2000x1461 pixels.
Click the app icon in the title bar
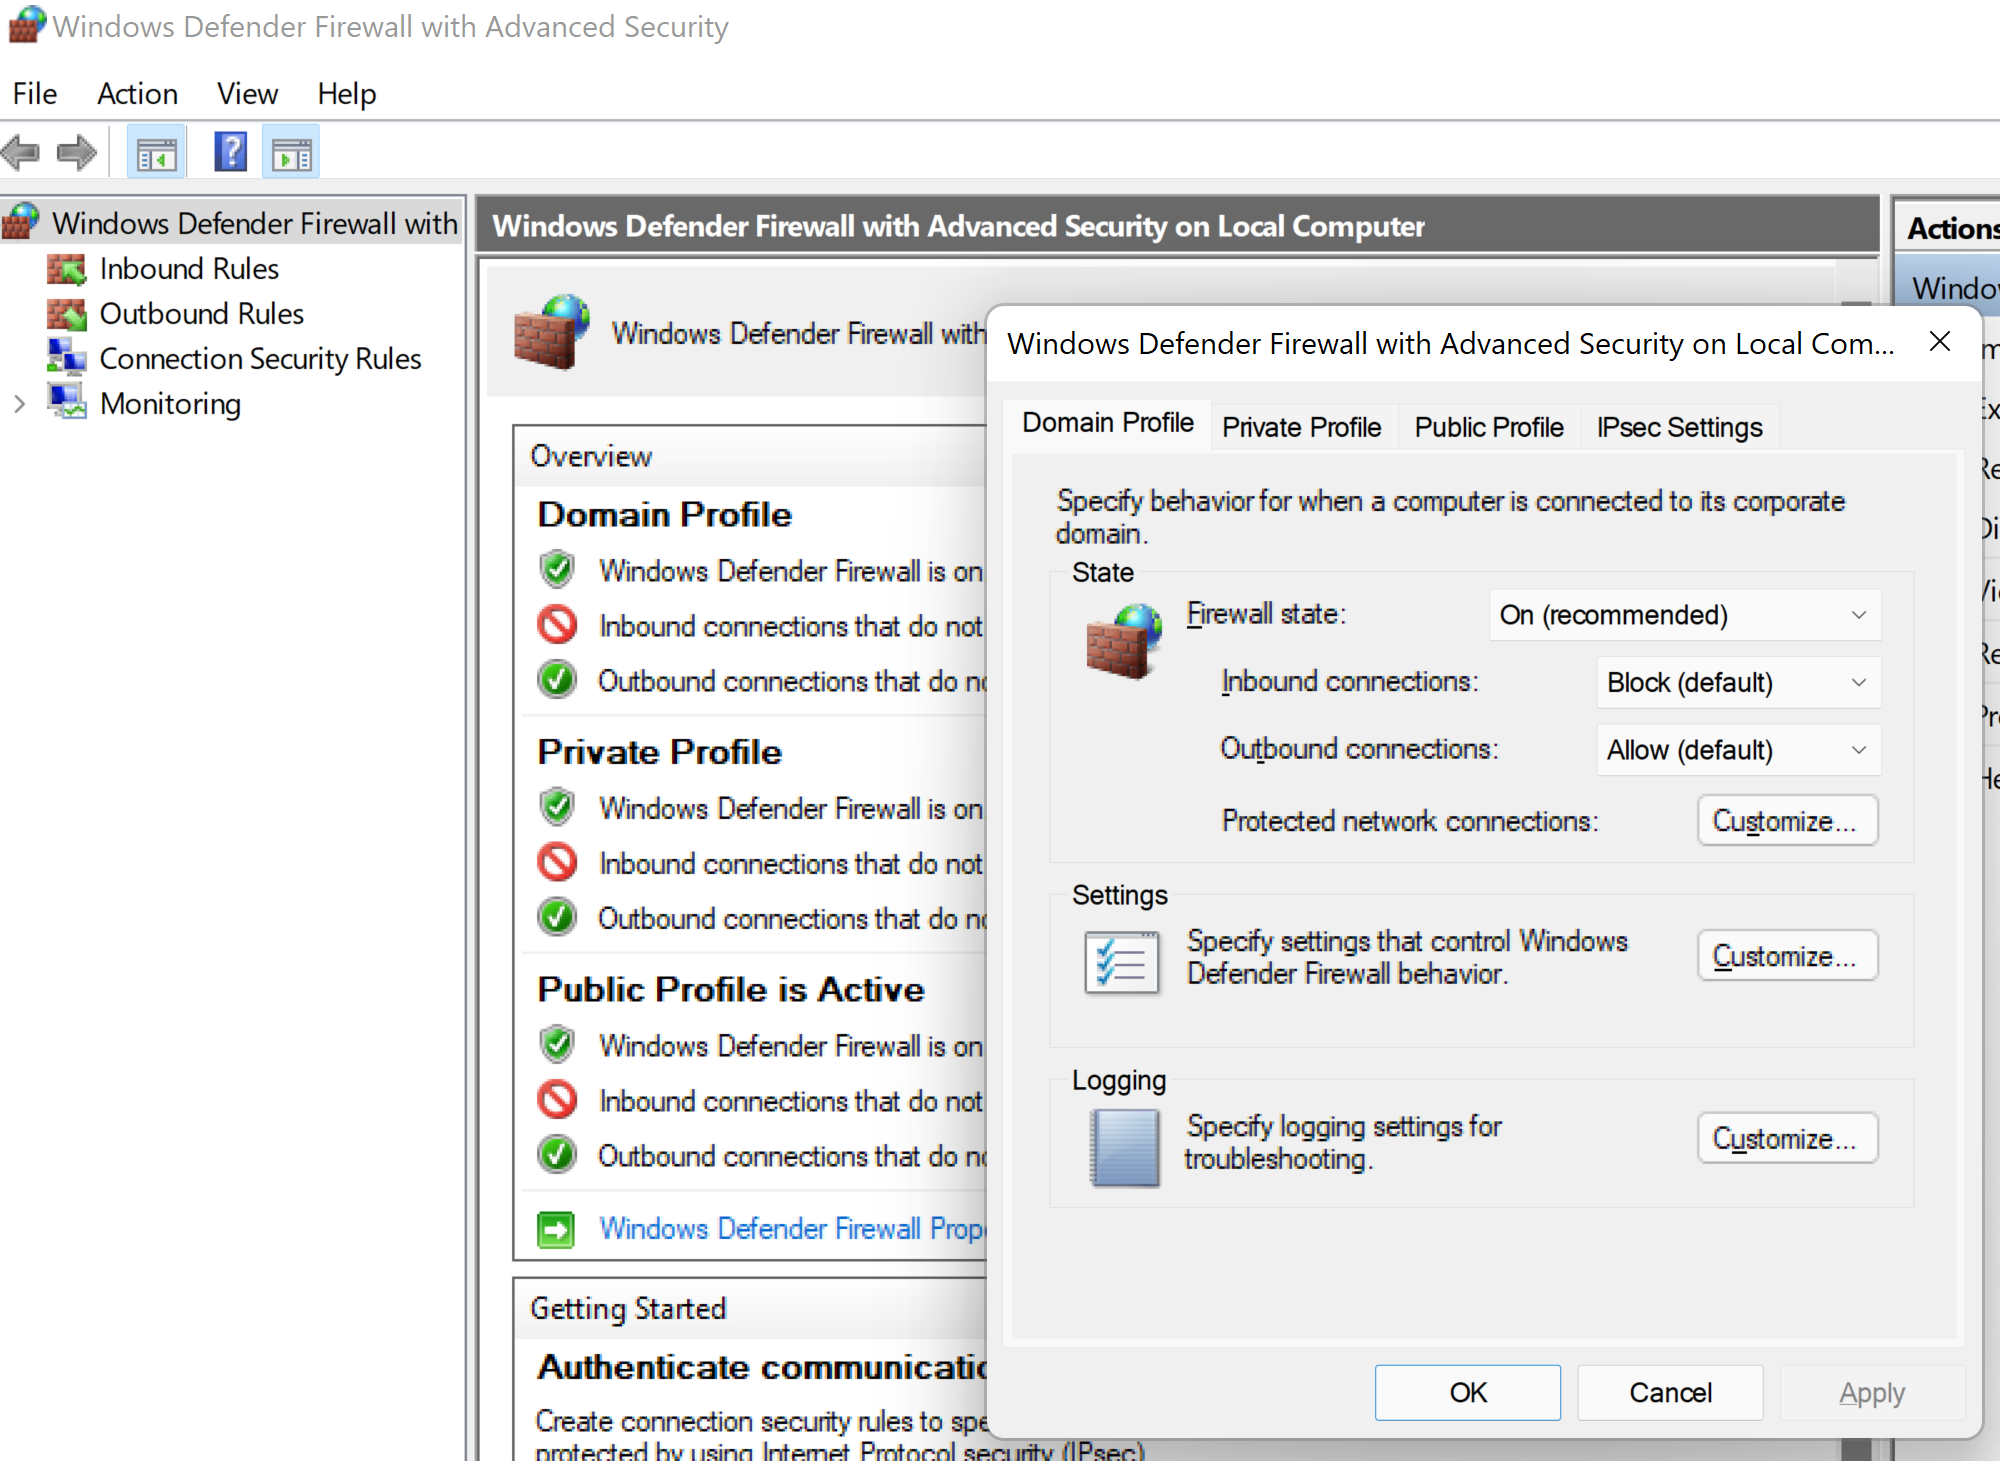(26, 25)
